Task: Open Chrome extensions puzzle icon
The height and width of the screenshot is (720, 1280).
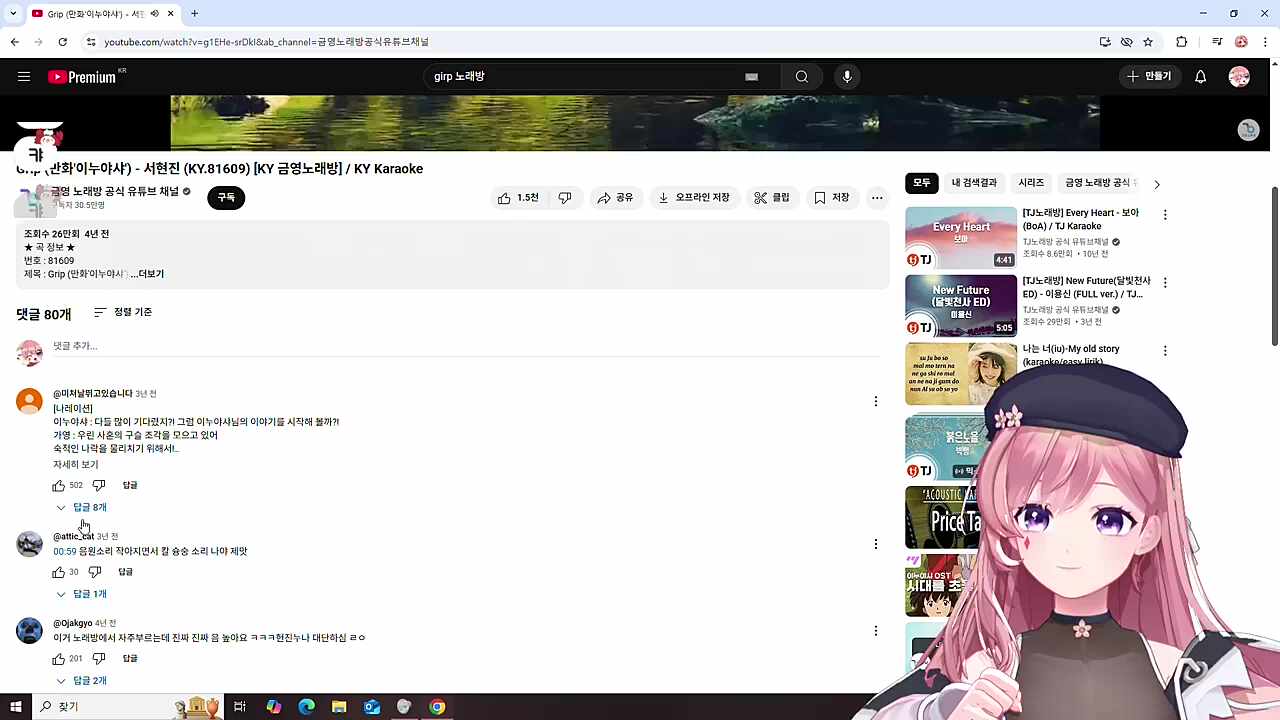Action: pyautogui.click(x=1182, y=42)
